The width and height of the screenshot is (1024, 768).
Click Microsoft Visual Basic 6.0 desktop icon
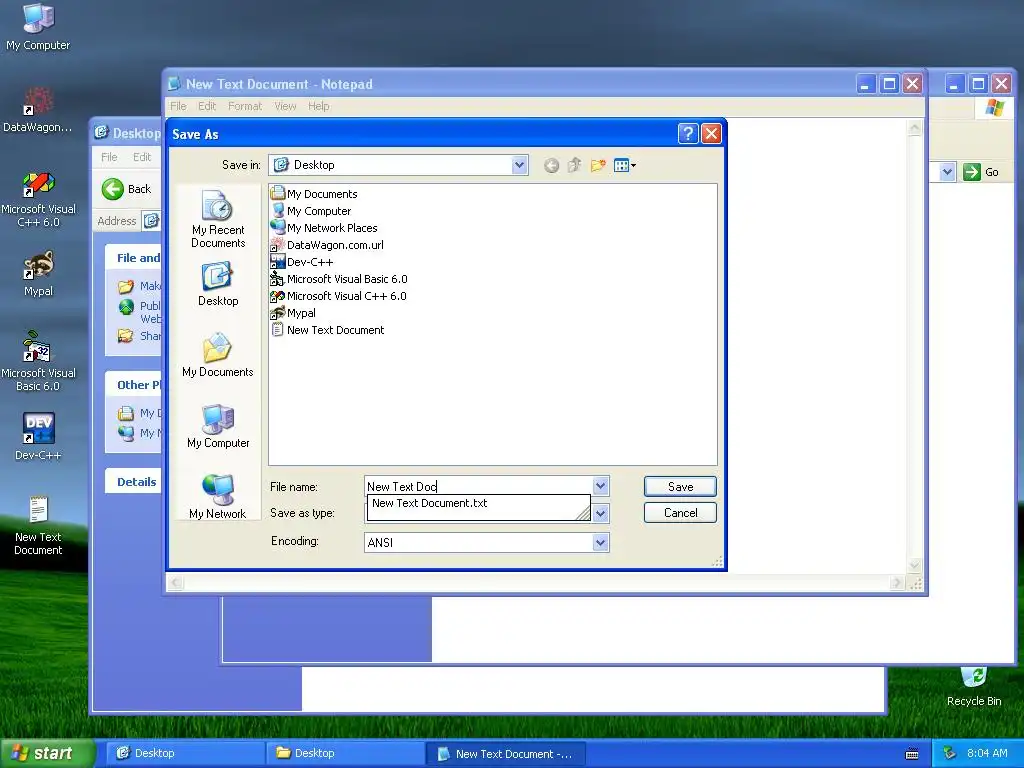tap(38, 361)
